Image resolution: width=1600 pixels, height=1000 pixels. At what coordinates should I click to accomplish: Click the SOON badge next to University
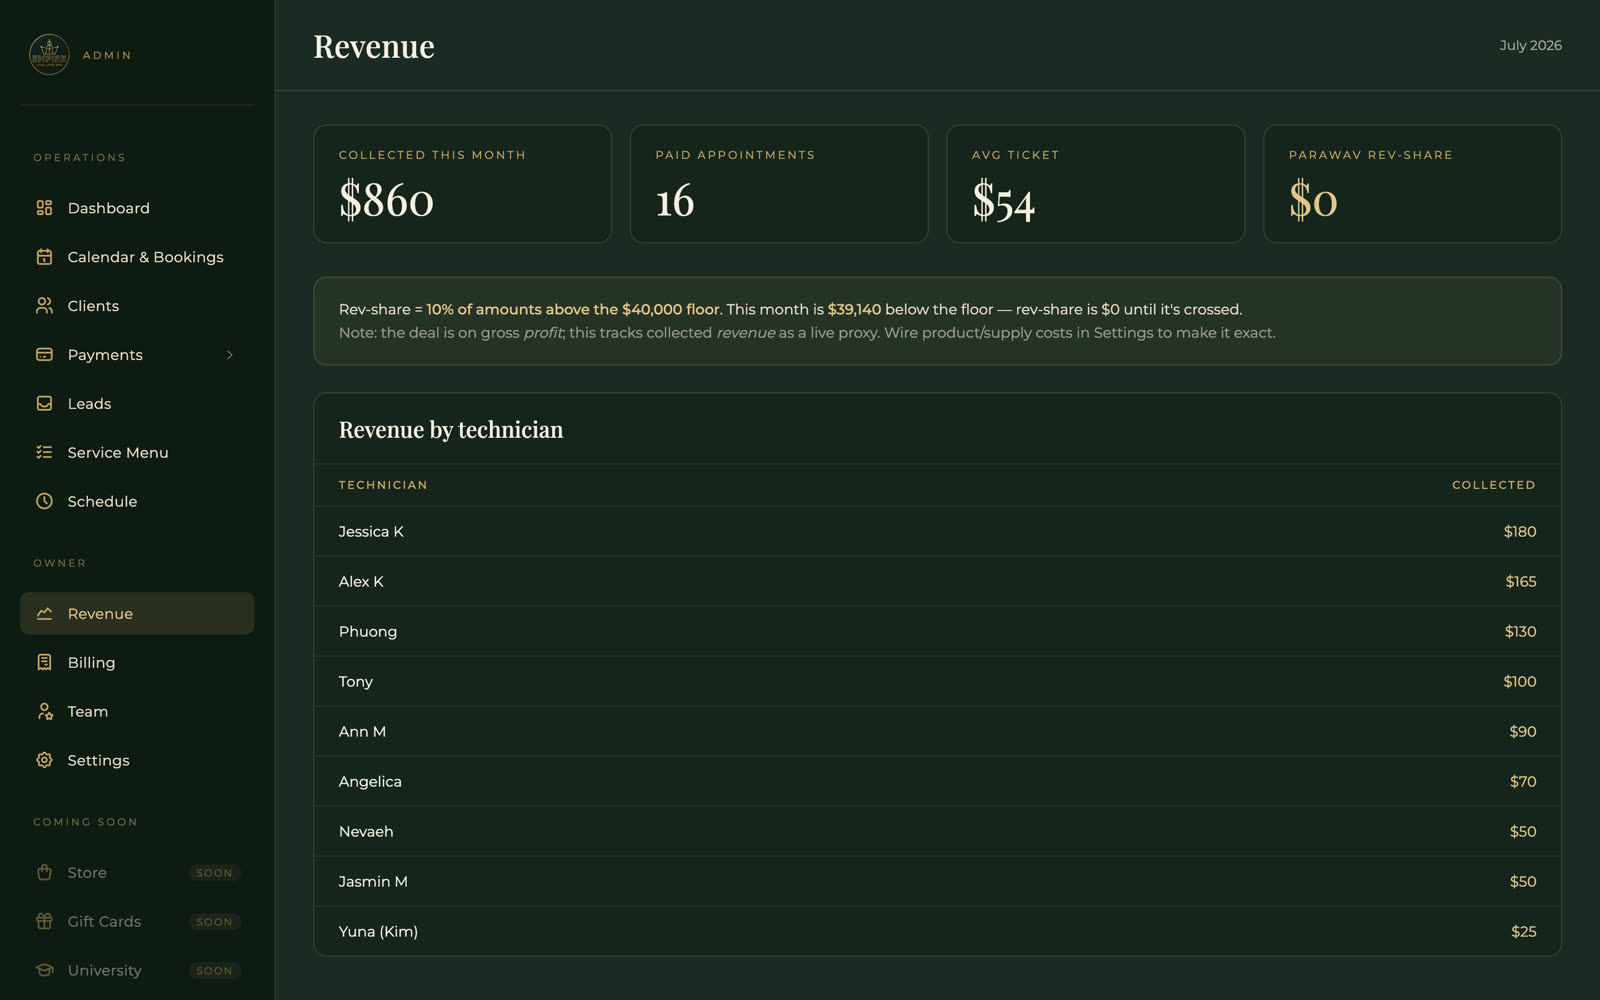[214, 971]
